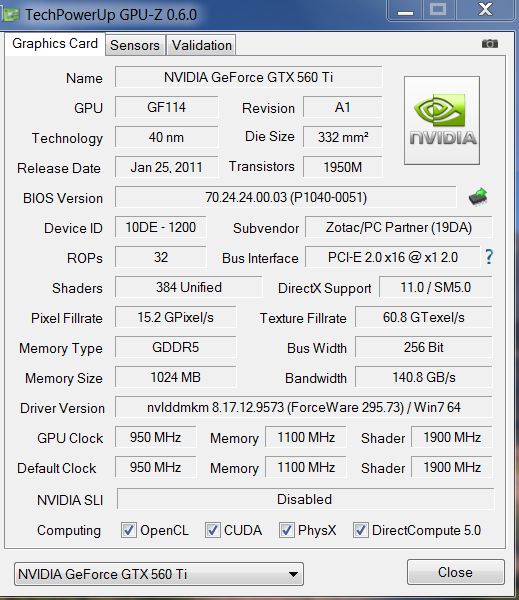Toggle the CUDA checkbox
Viewport: 519px width, 600px height.
tap(212, 530)
